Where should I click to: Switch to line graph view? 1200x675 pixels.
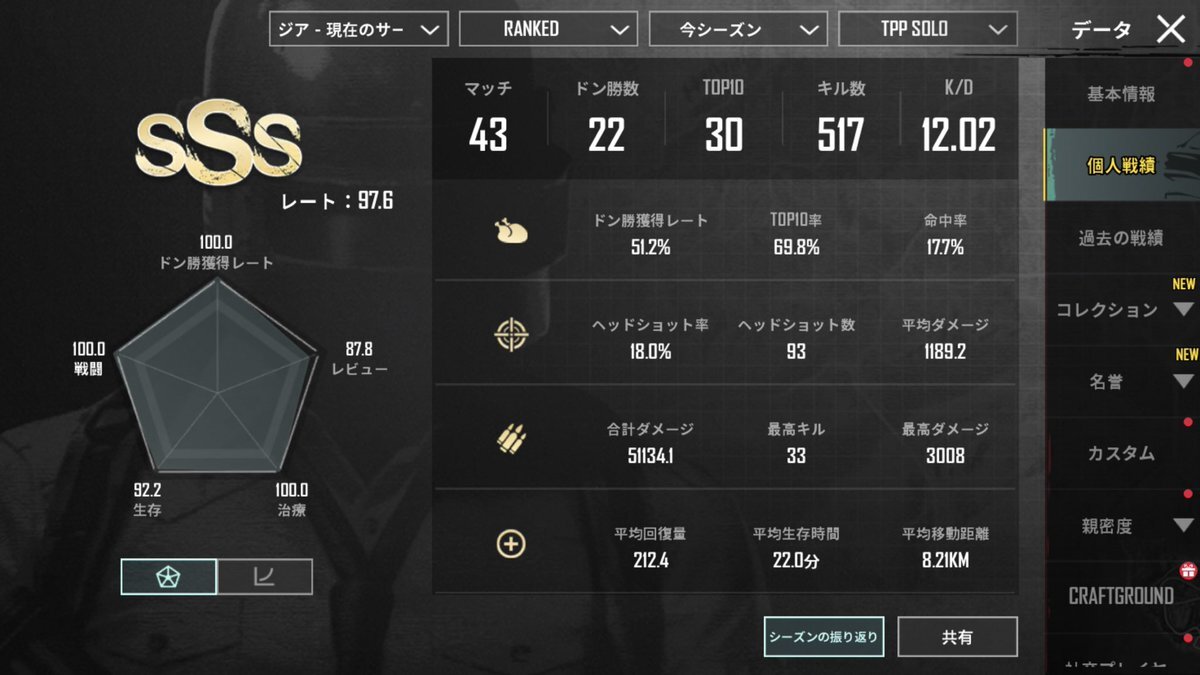(265, 576)
